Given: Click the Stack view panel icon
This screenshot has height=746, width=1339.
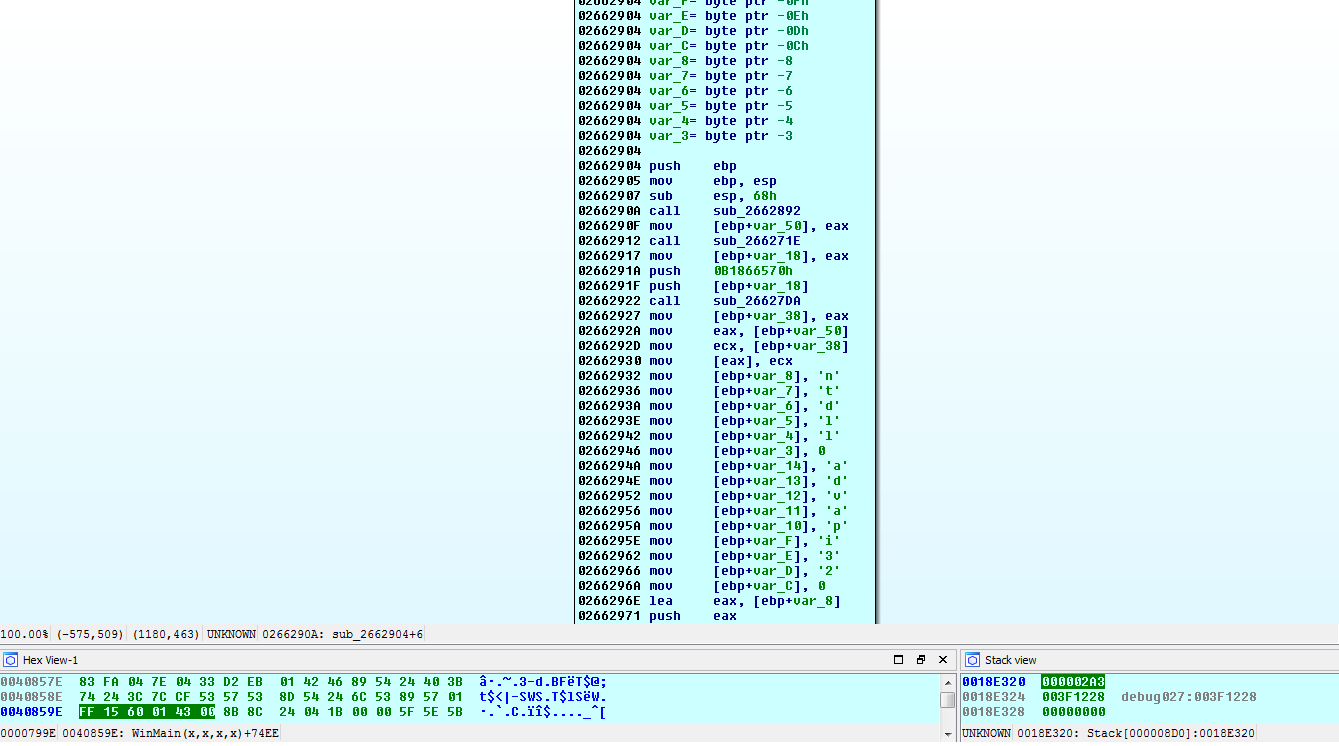Looking at the screenshot, I should coord(972,660).
